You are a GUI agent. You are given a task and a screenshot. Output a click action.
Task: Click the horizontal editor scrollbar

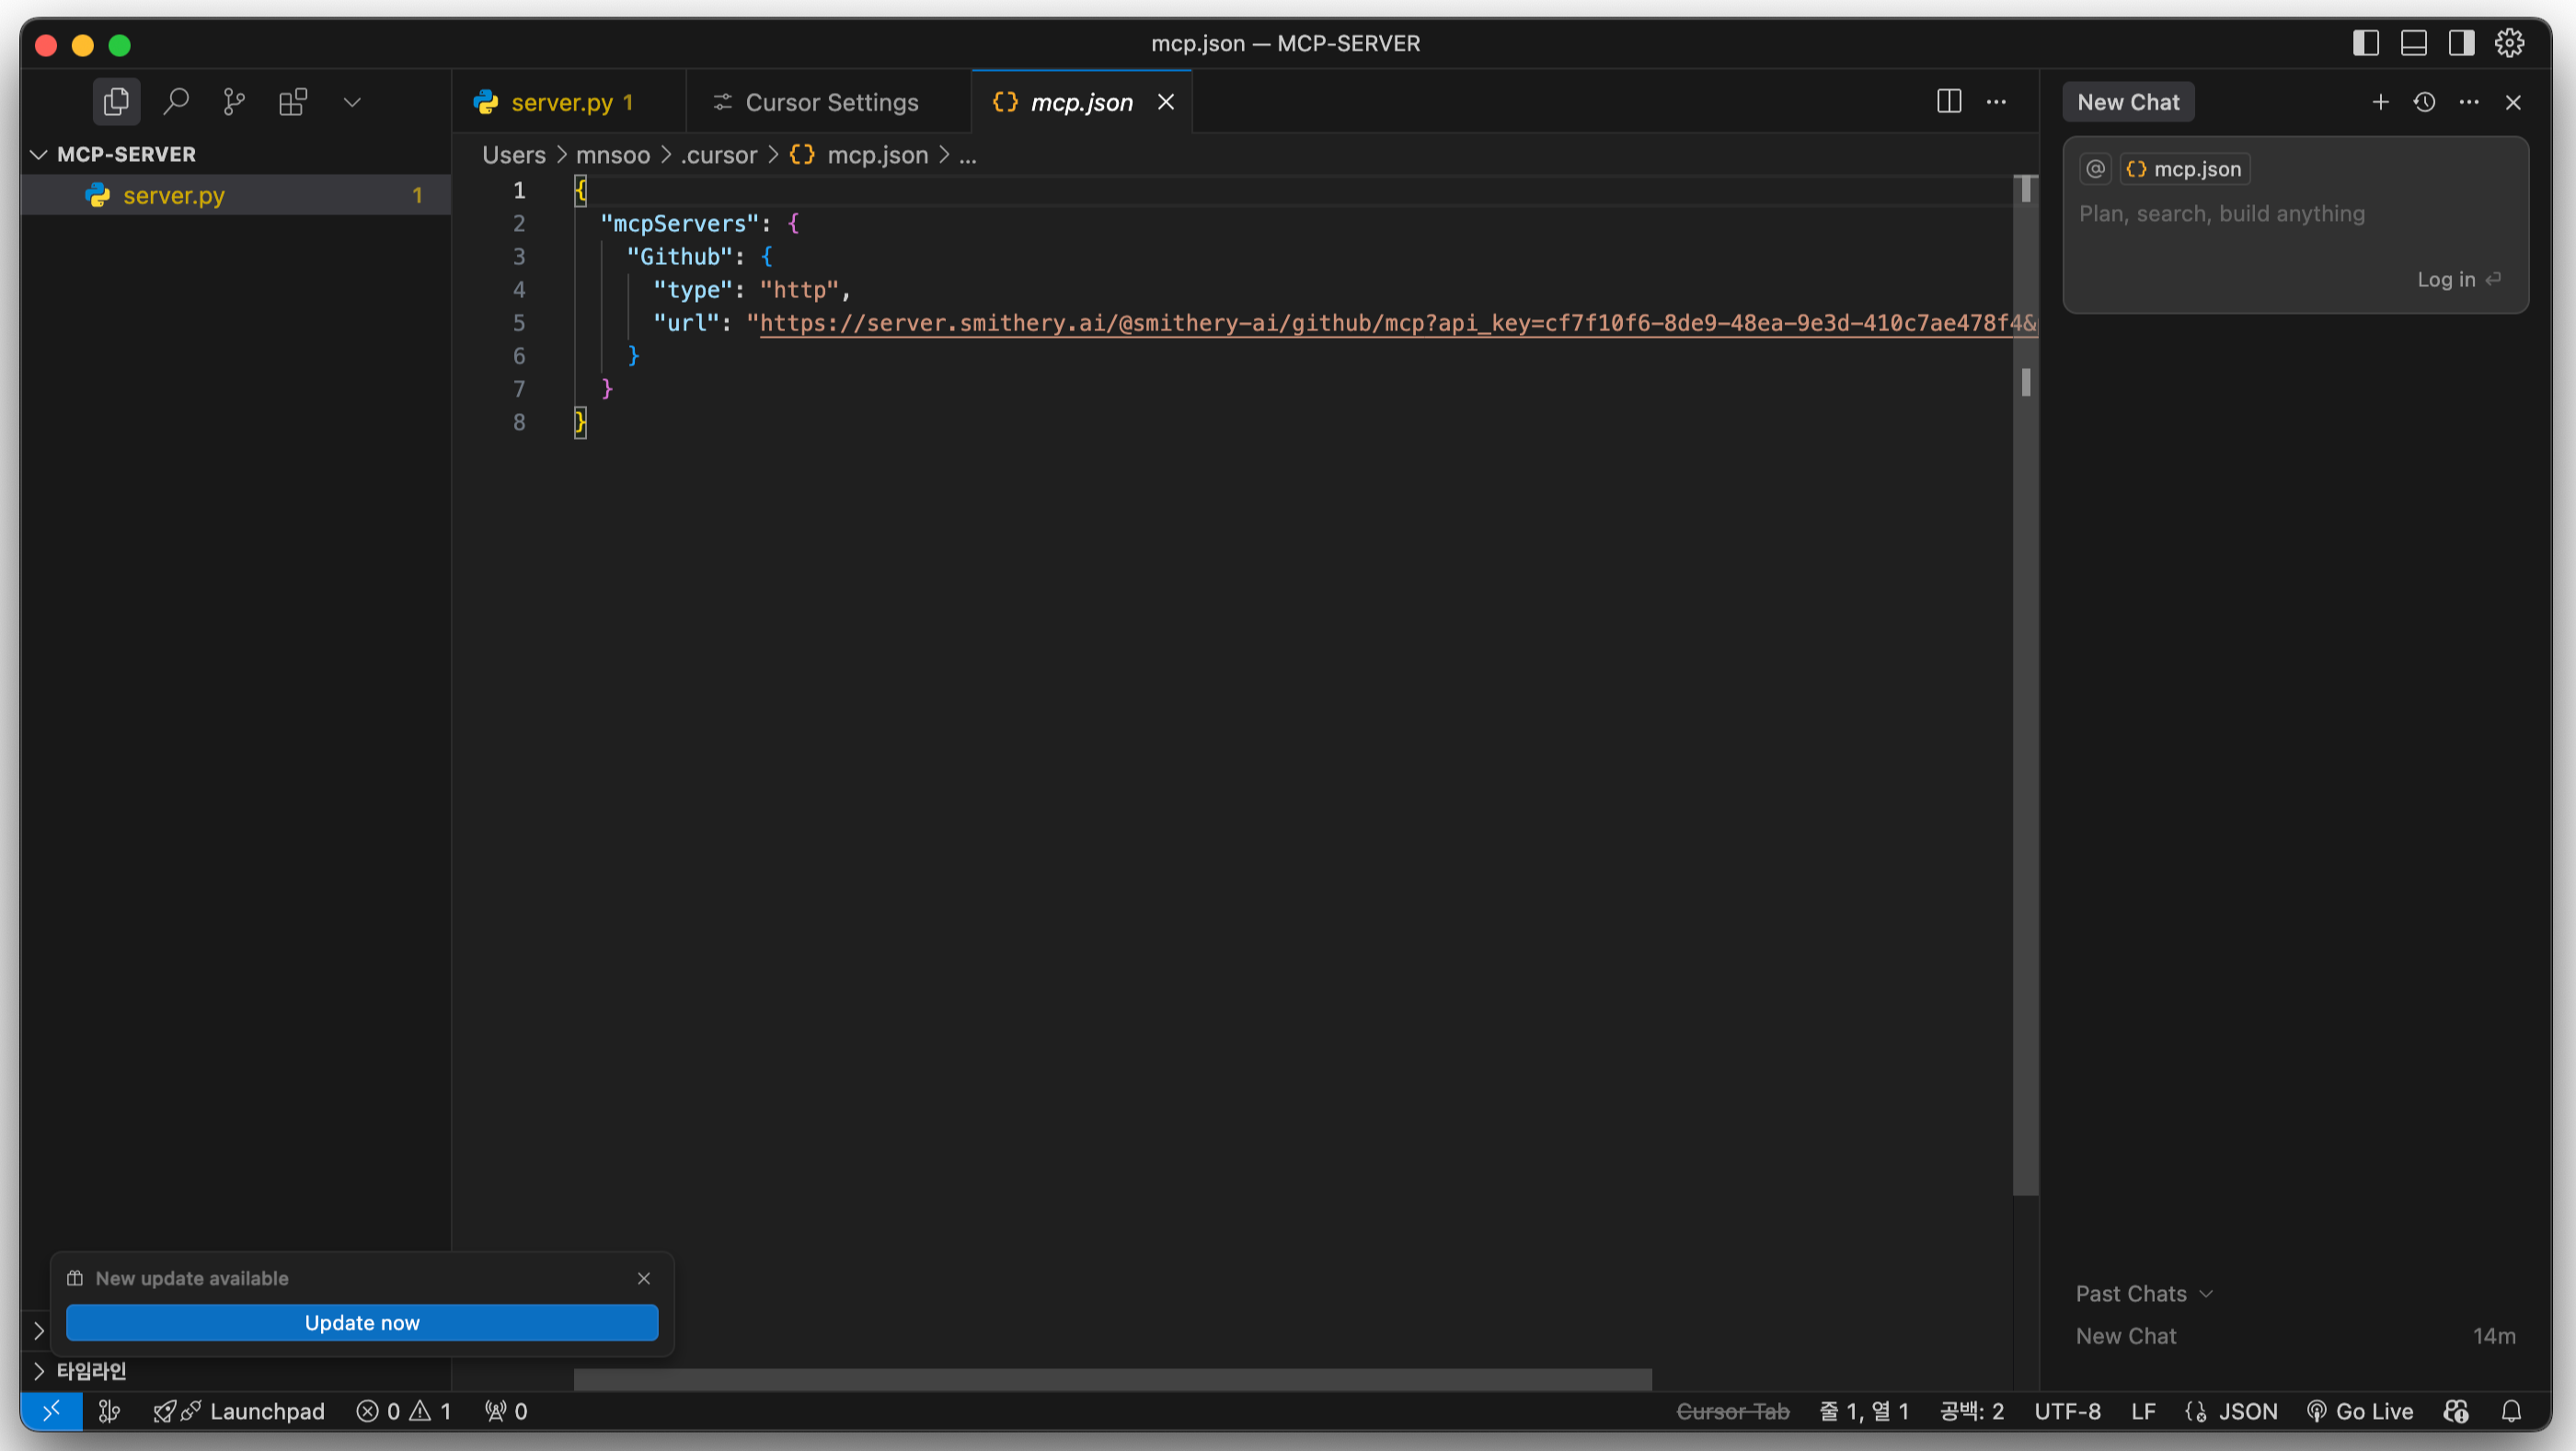(1112, 1379)
